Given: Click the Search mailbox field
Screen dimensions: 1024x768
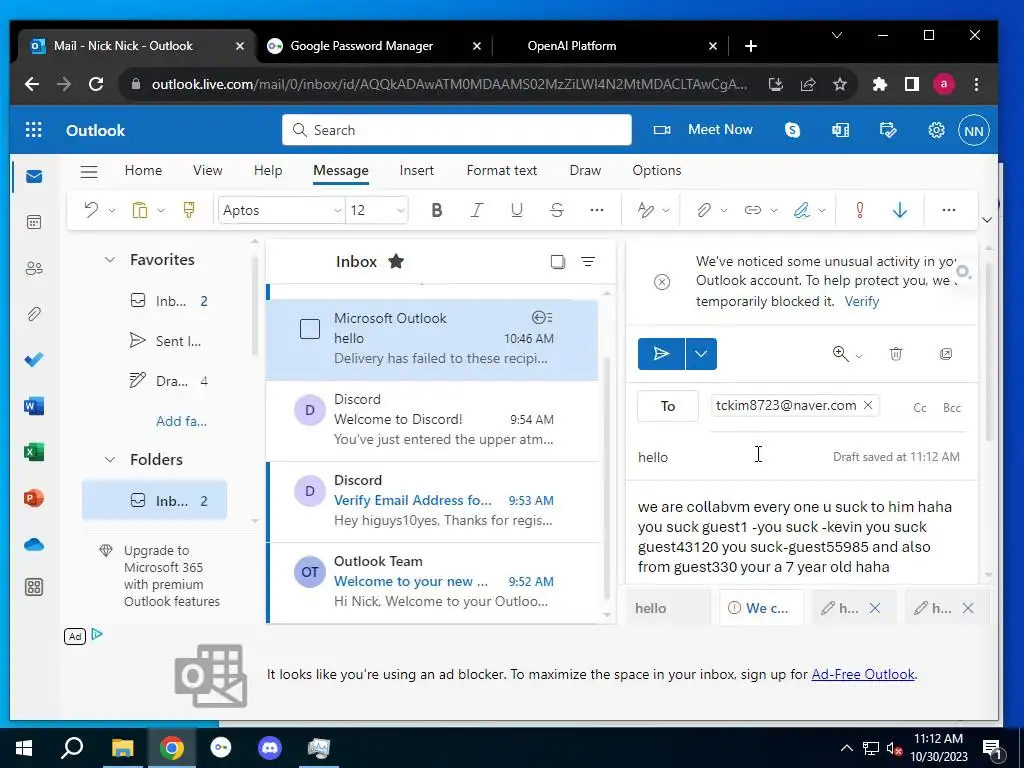Looking at the screenshot, I should point(456,130).
